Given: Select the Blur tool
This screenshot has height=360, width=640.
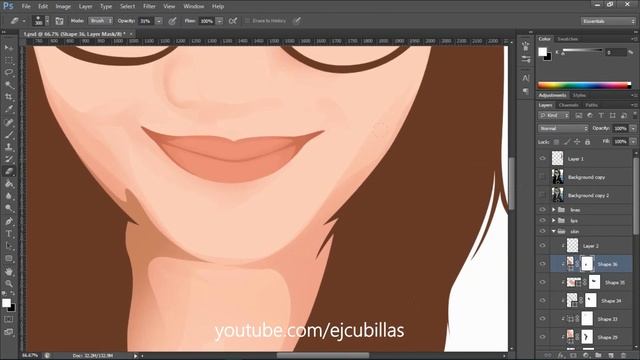Looking at the screenshot, I should tap(9, 196).
